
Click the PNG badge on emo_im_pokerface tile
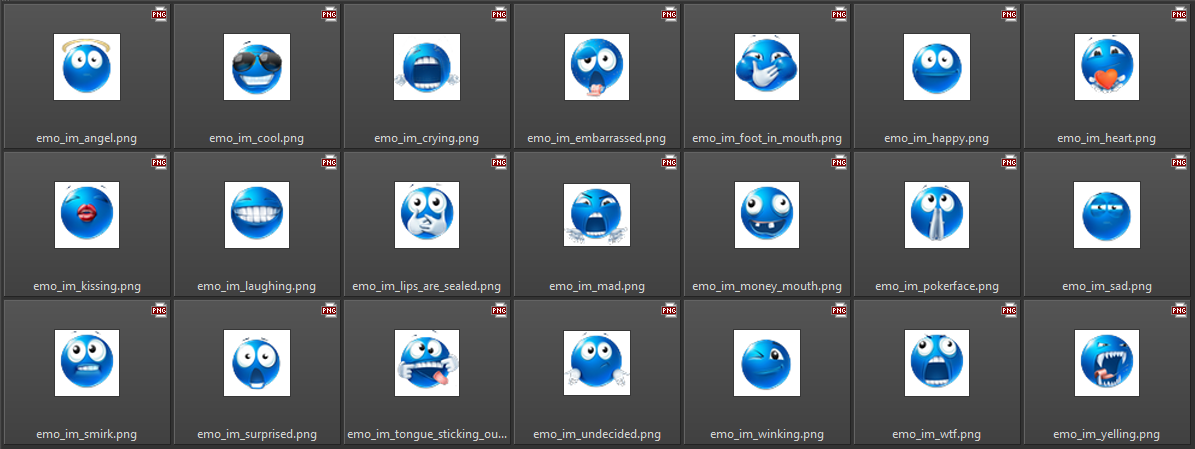[1009, 162]
